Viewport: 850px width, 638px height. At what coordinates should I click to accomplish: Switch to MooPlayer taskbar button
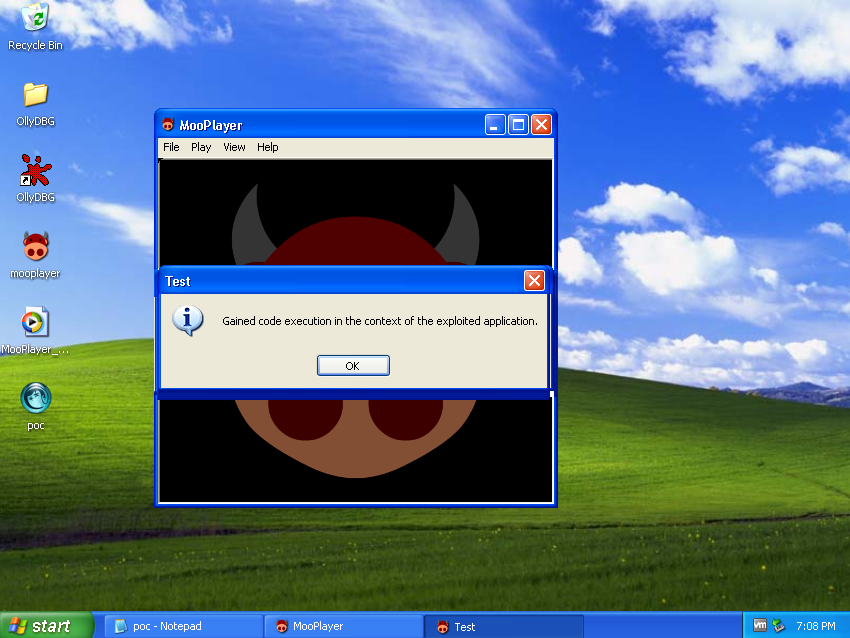[x=343, y=626]
